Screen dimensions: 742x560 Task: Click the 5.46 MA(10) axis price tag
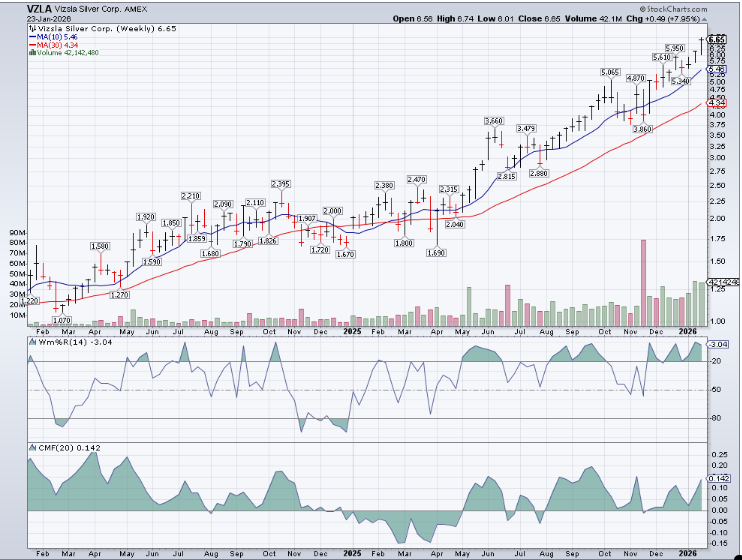716,70
